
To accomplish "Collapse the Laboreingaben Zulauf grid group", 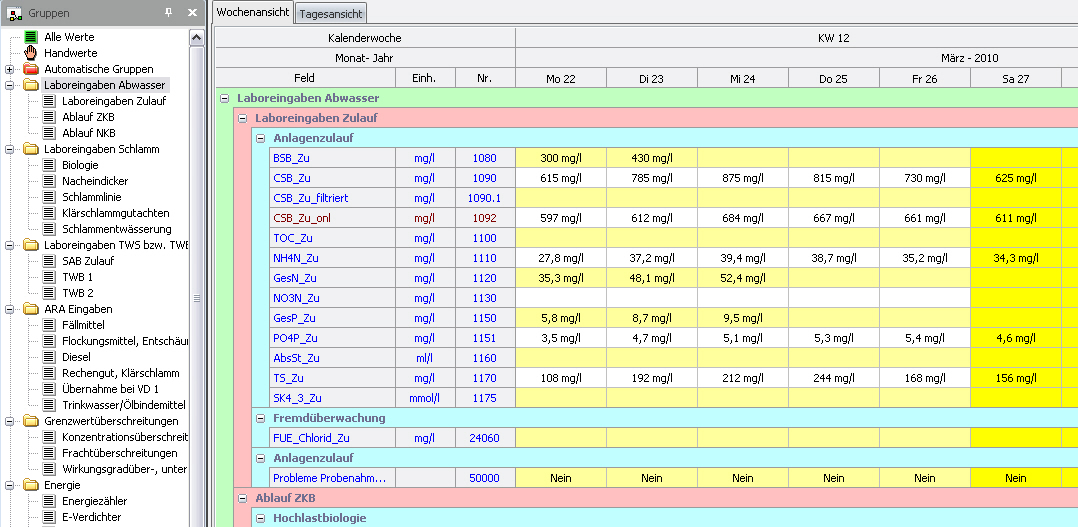I will (241, 118).
